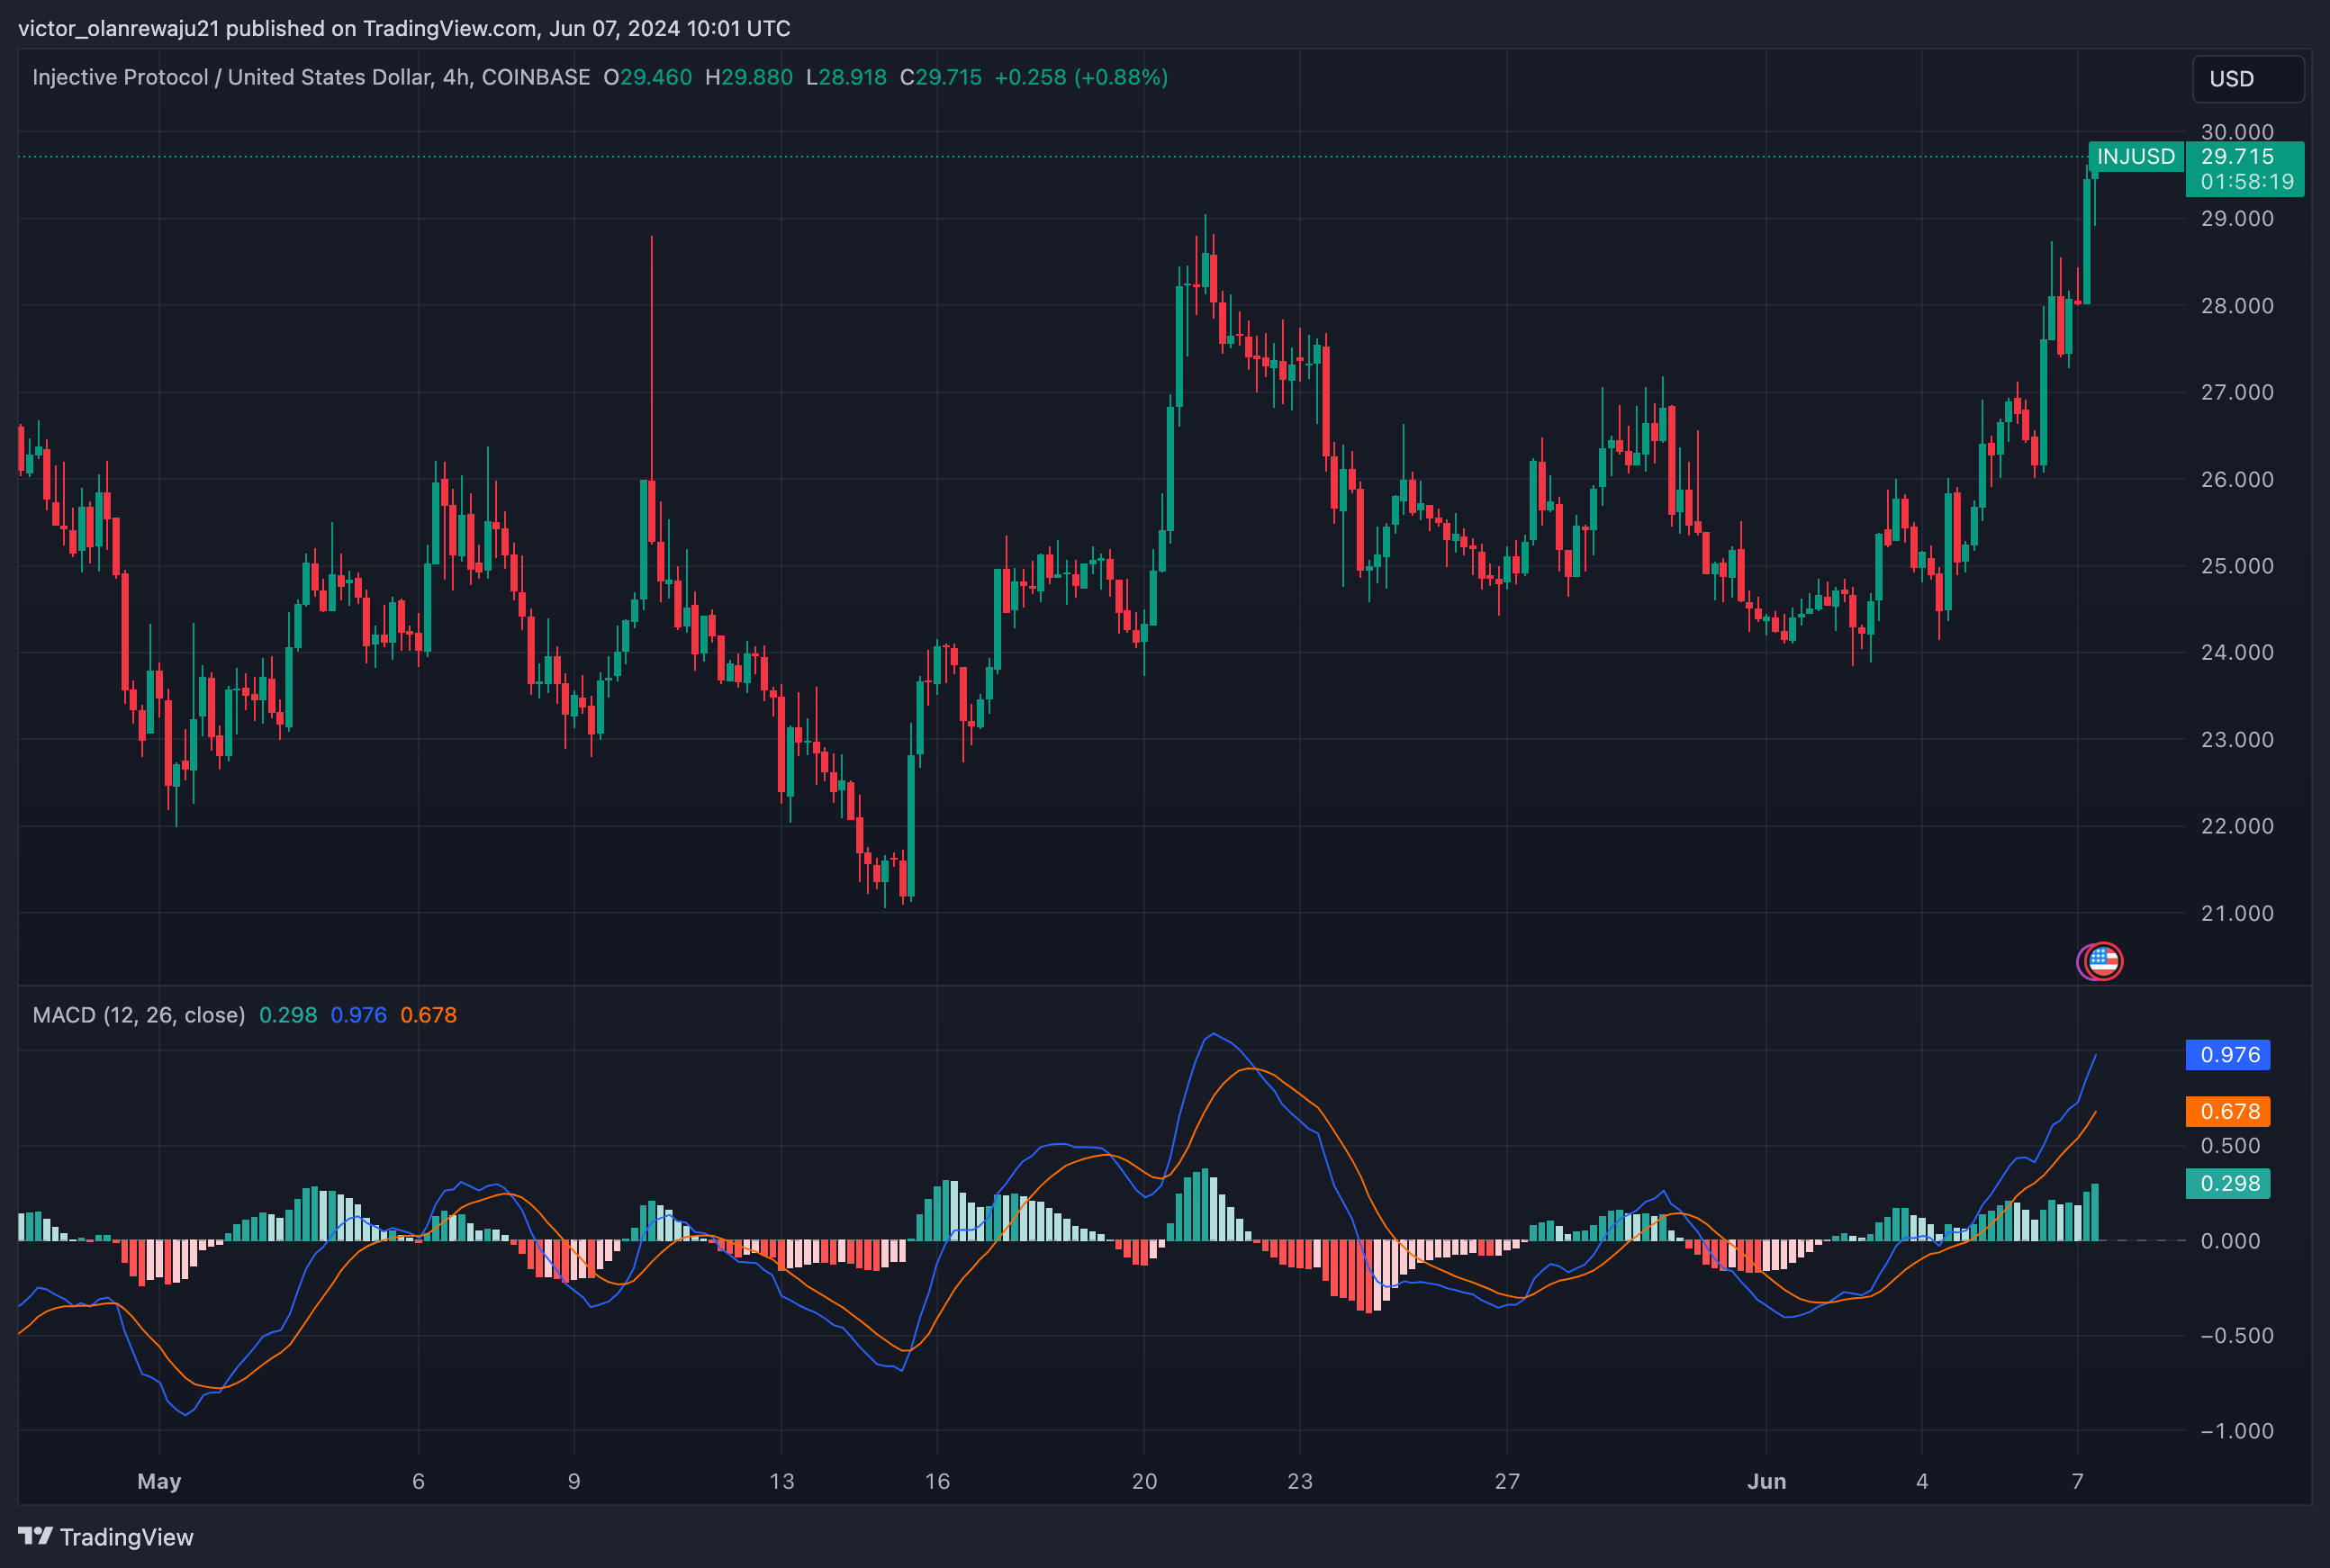The width and height of the screenshot is (2330, 1568).
Task: Click the green 0.298 histogram axis label
Action: click(x=2228, y=1183)
